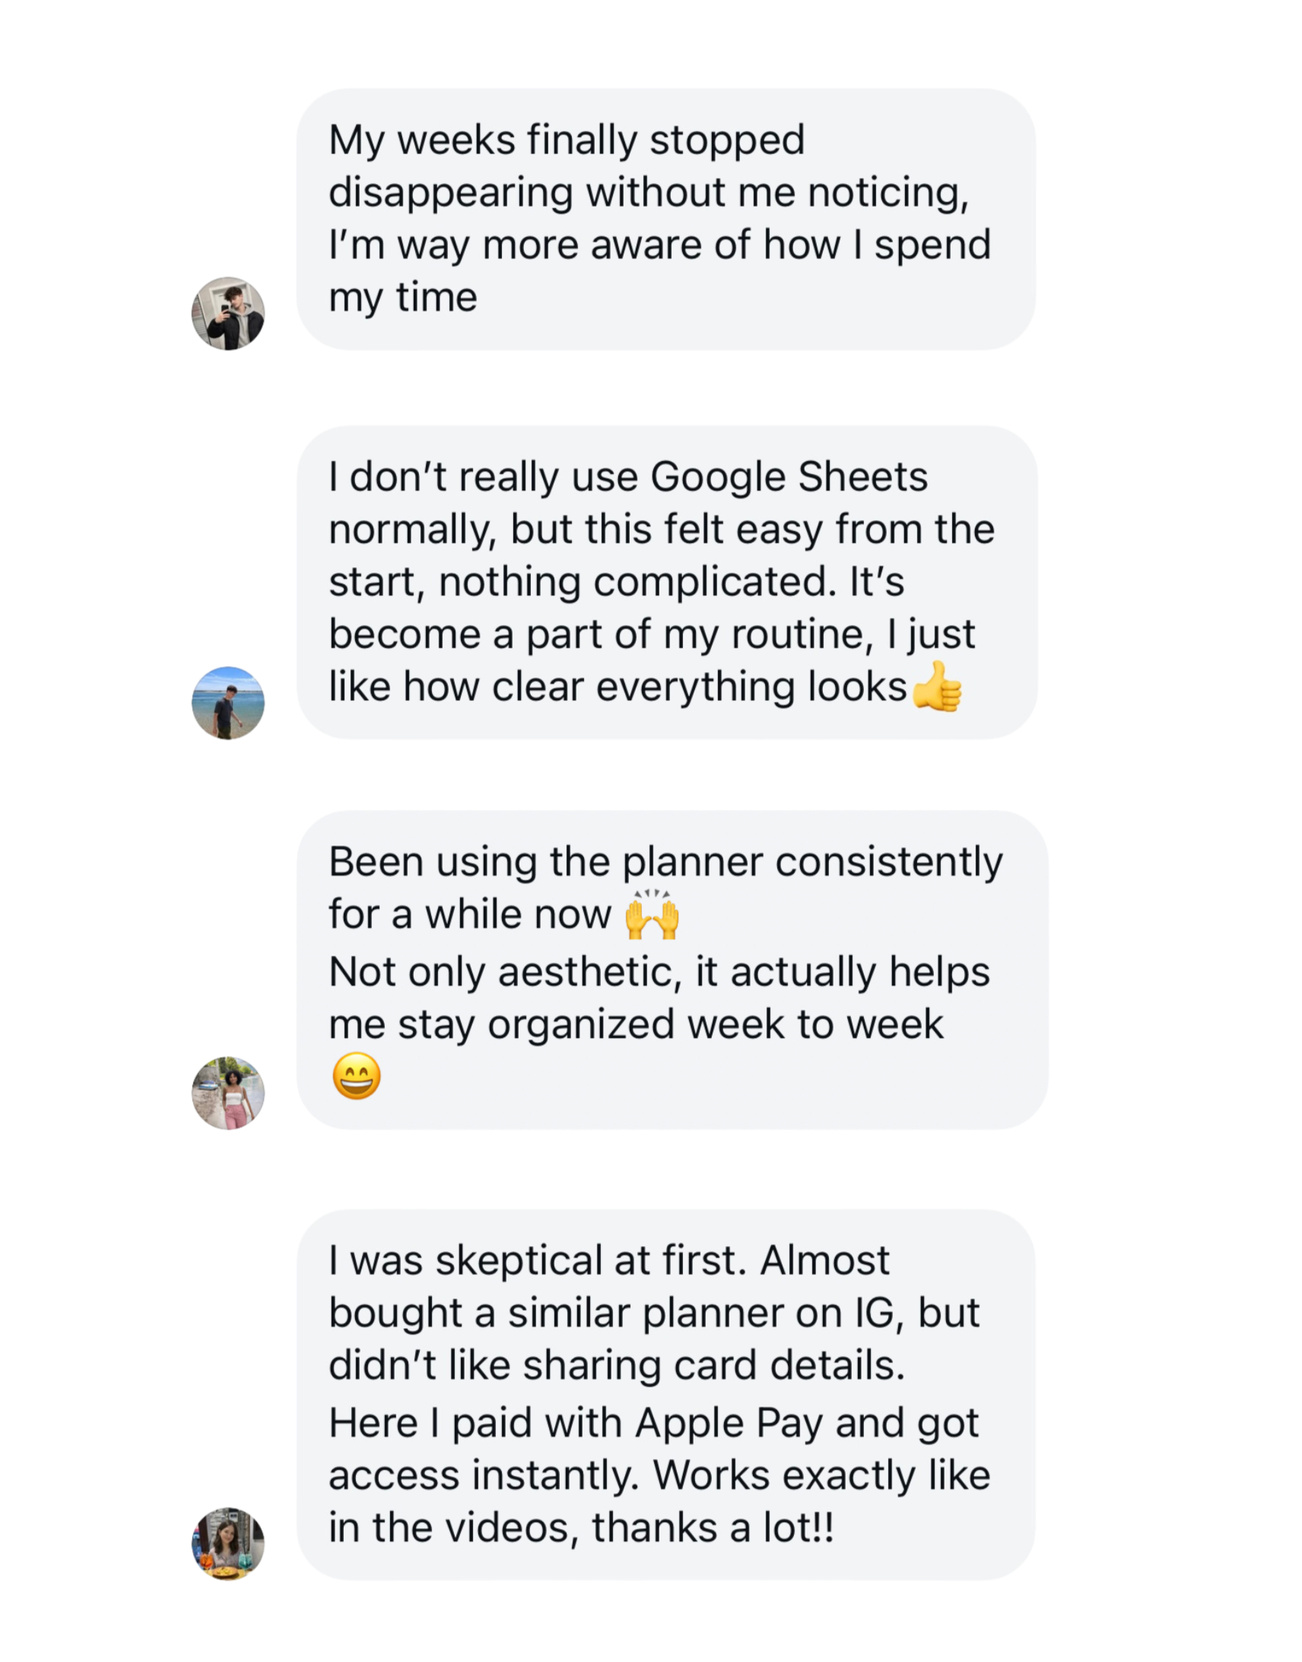The height and width of the screenshot is (1662, 1302).
Task: Open the avatar beside the Apple Pay message
Action: pyautogui.click(x=228, y=1543)
